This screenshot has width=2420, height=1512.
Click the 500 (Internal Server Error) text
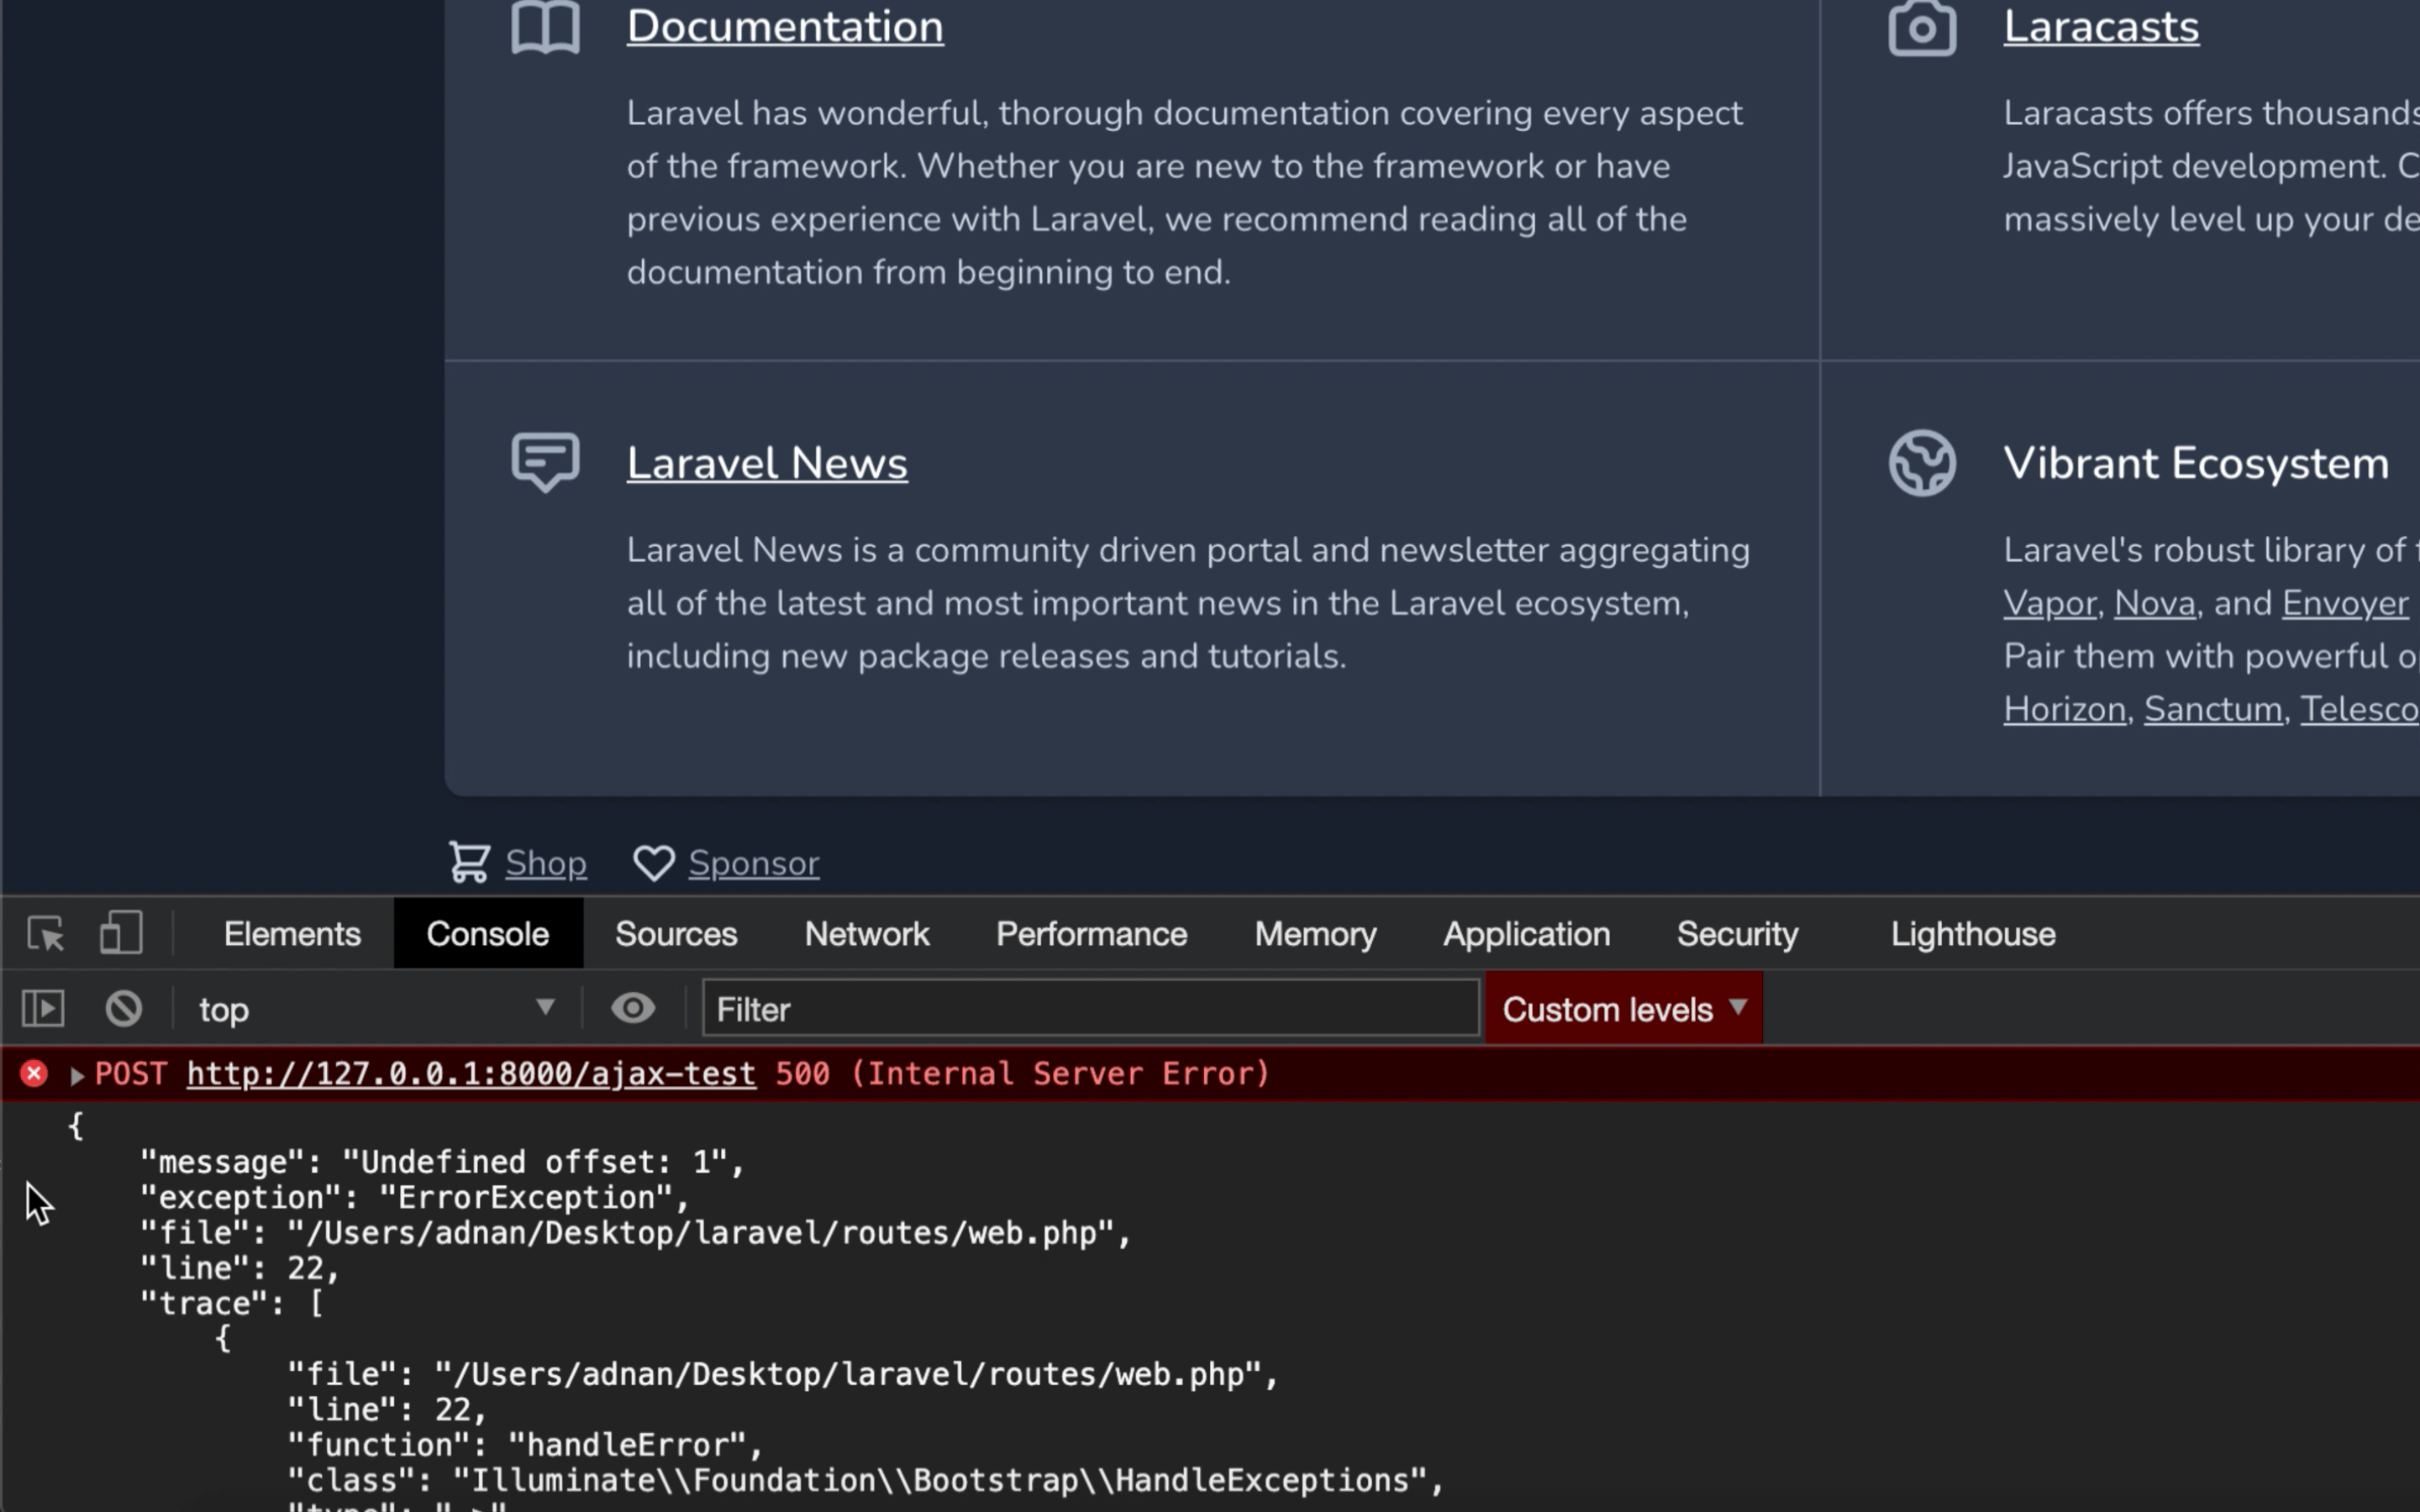pyautogui.click(x=1022, y=1074)
